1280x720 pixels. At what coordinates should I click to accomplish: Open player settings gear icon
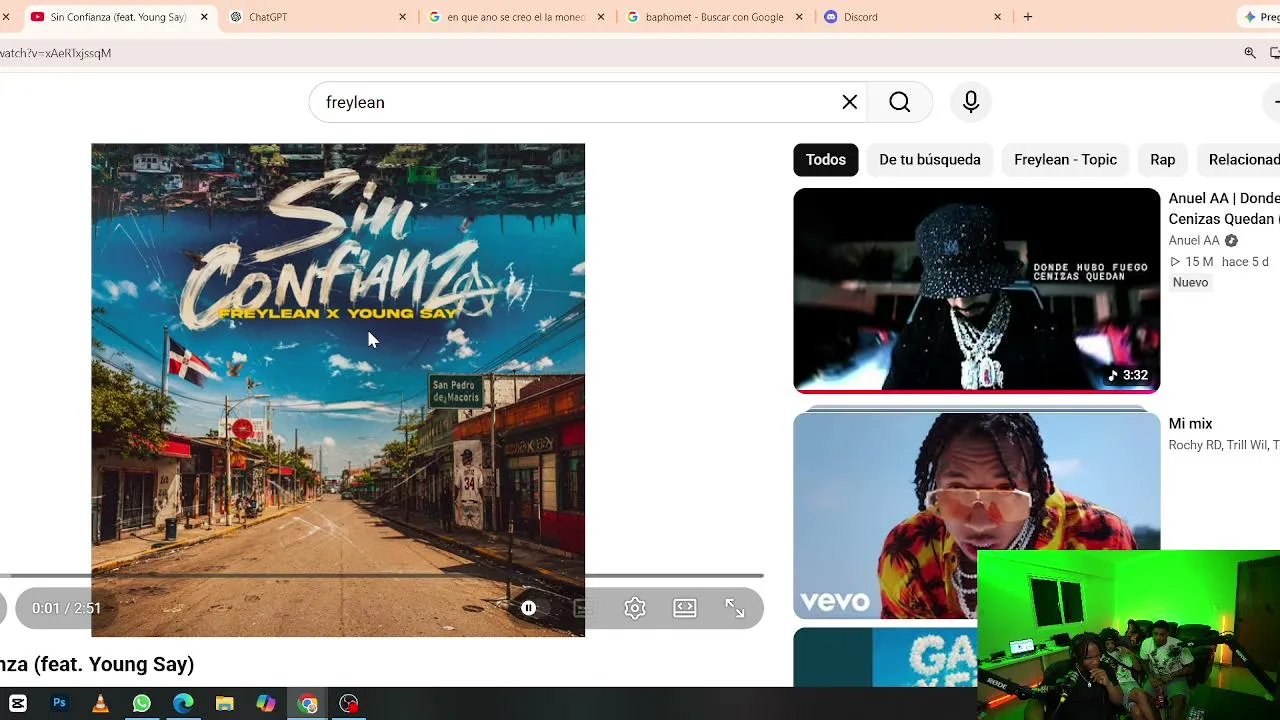click(635, 608)
